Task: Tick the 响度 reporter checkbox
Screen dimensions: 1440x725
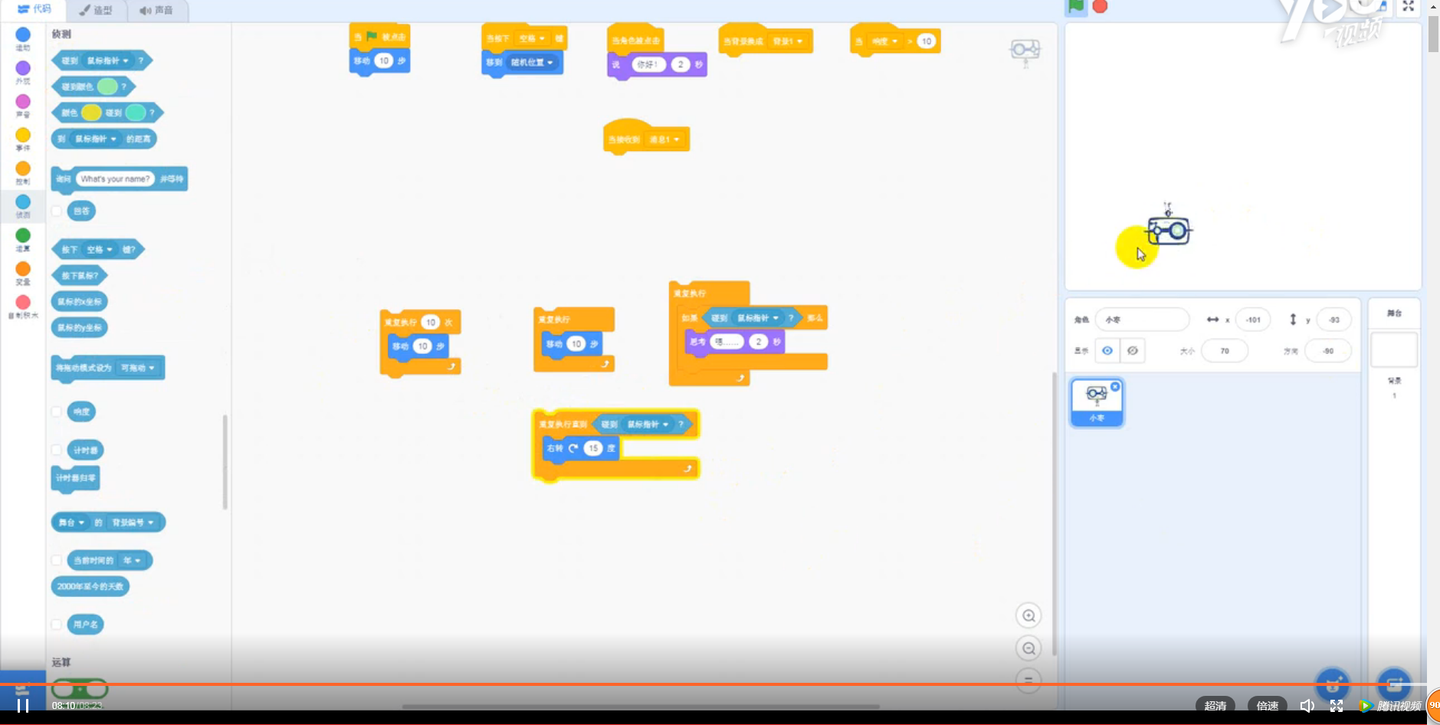Action: point(57,412)
